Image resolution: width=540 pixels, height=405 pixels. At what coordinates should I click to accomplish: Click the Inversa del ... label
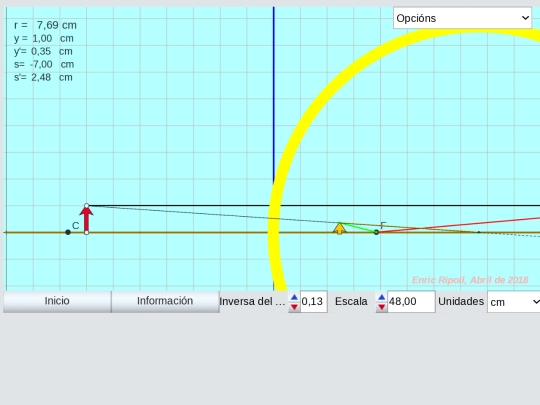[x=252, y=301]
